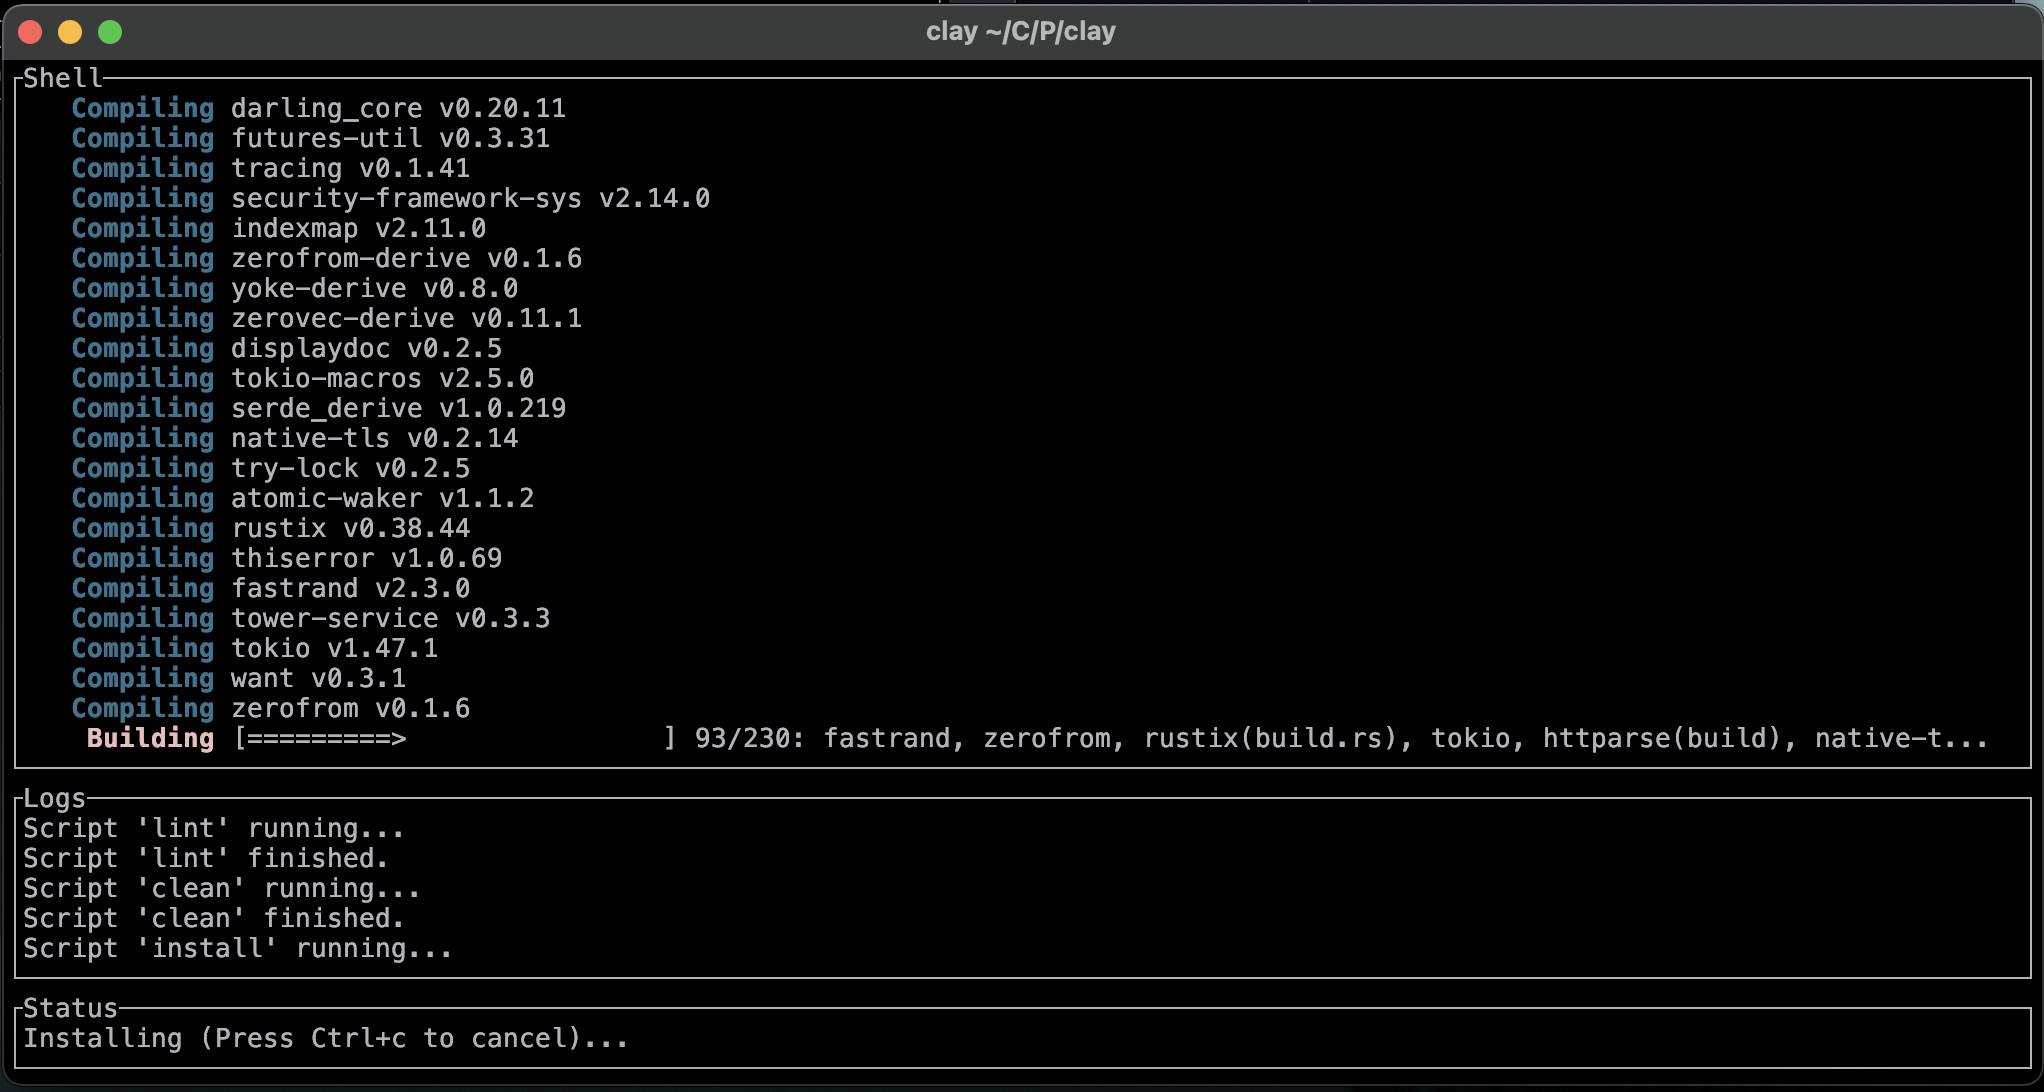Click the "Script 'lint' finished." log entry
The image size is (2044, 1092).
205,858
